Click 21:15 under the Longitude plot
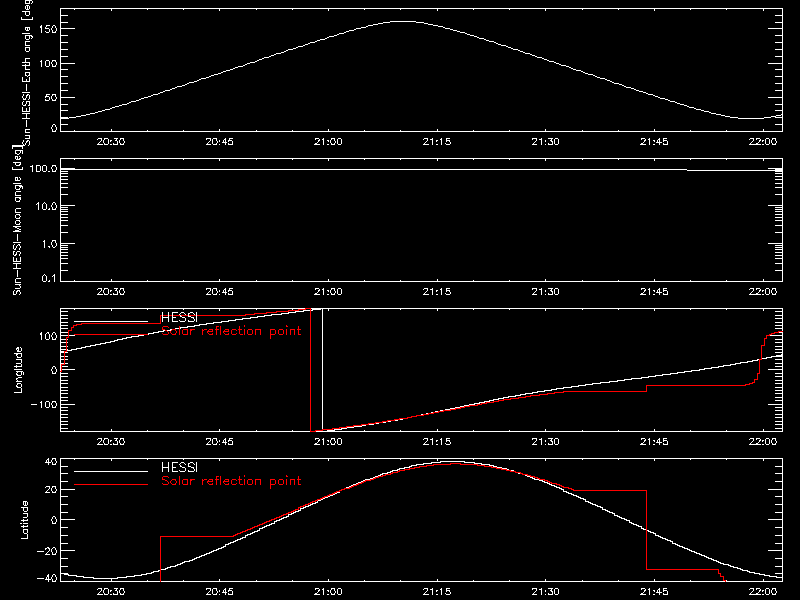 click(x=437, y=441)
